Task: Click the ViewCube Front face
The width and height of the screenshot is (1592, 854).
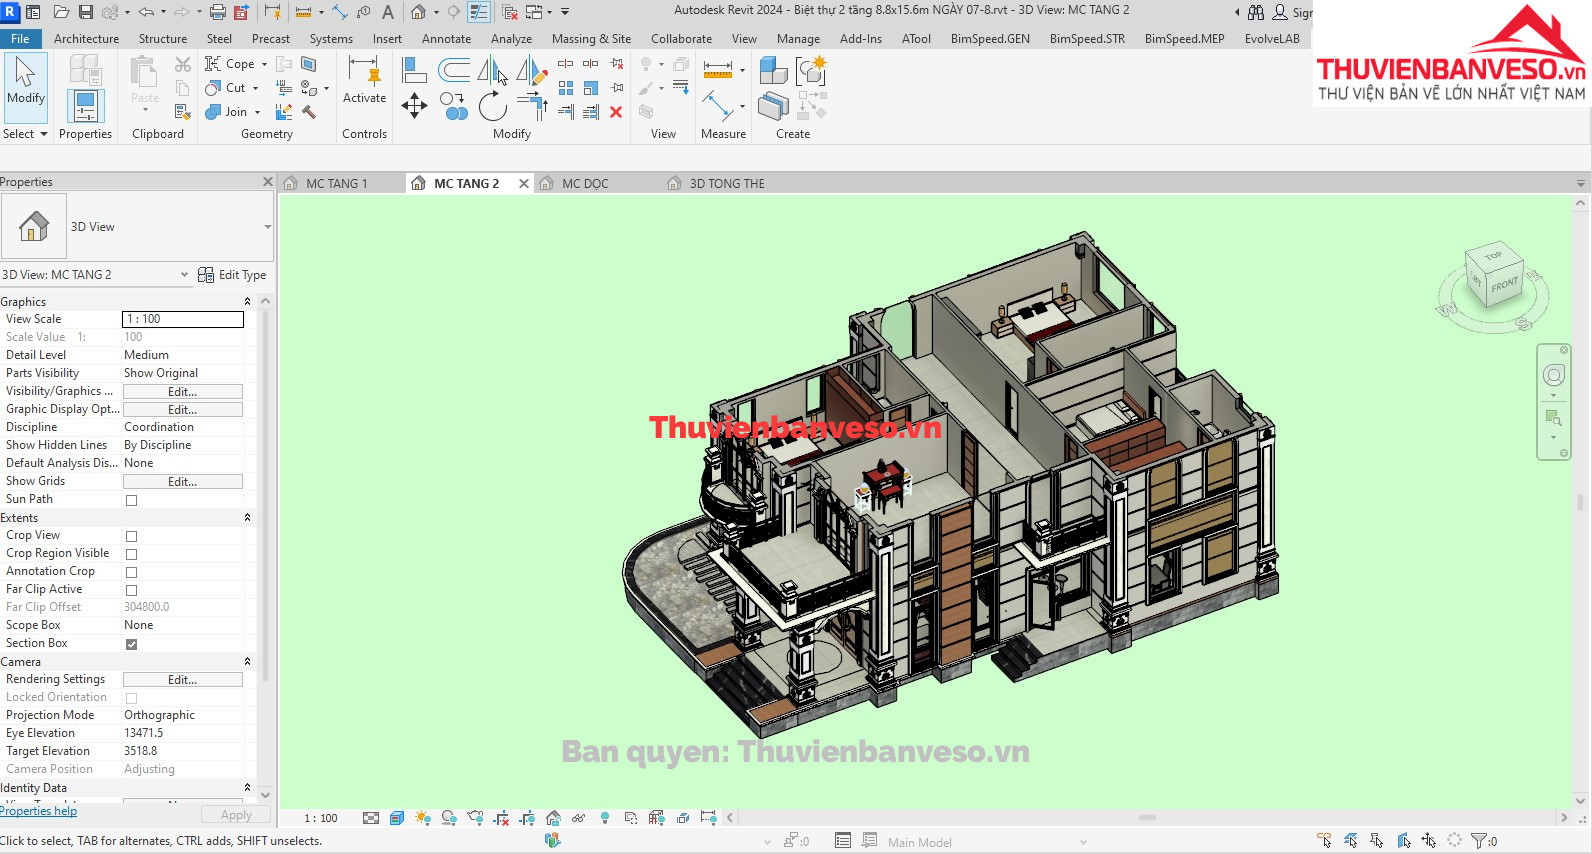Action: pos(1504,285)
